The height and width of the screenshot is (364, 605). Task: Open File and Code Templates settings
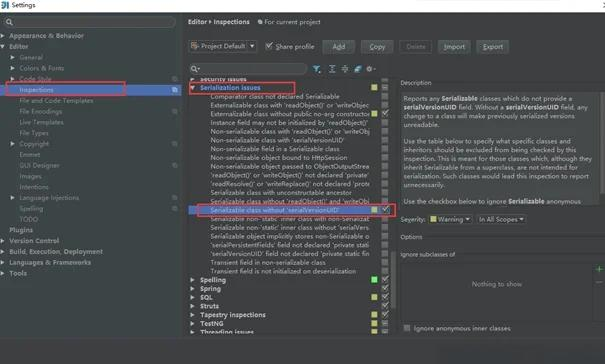click(56, 100)
